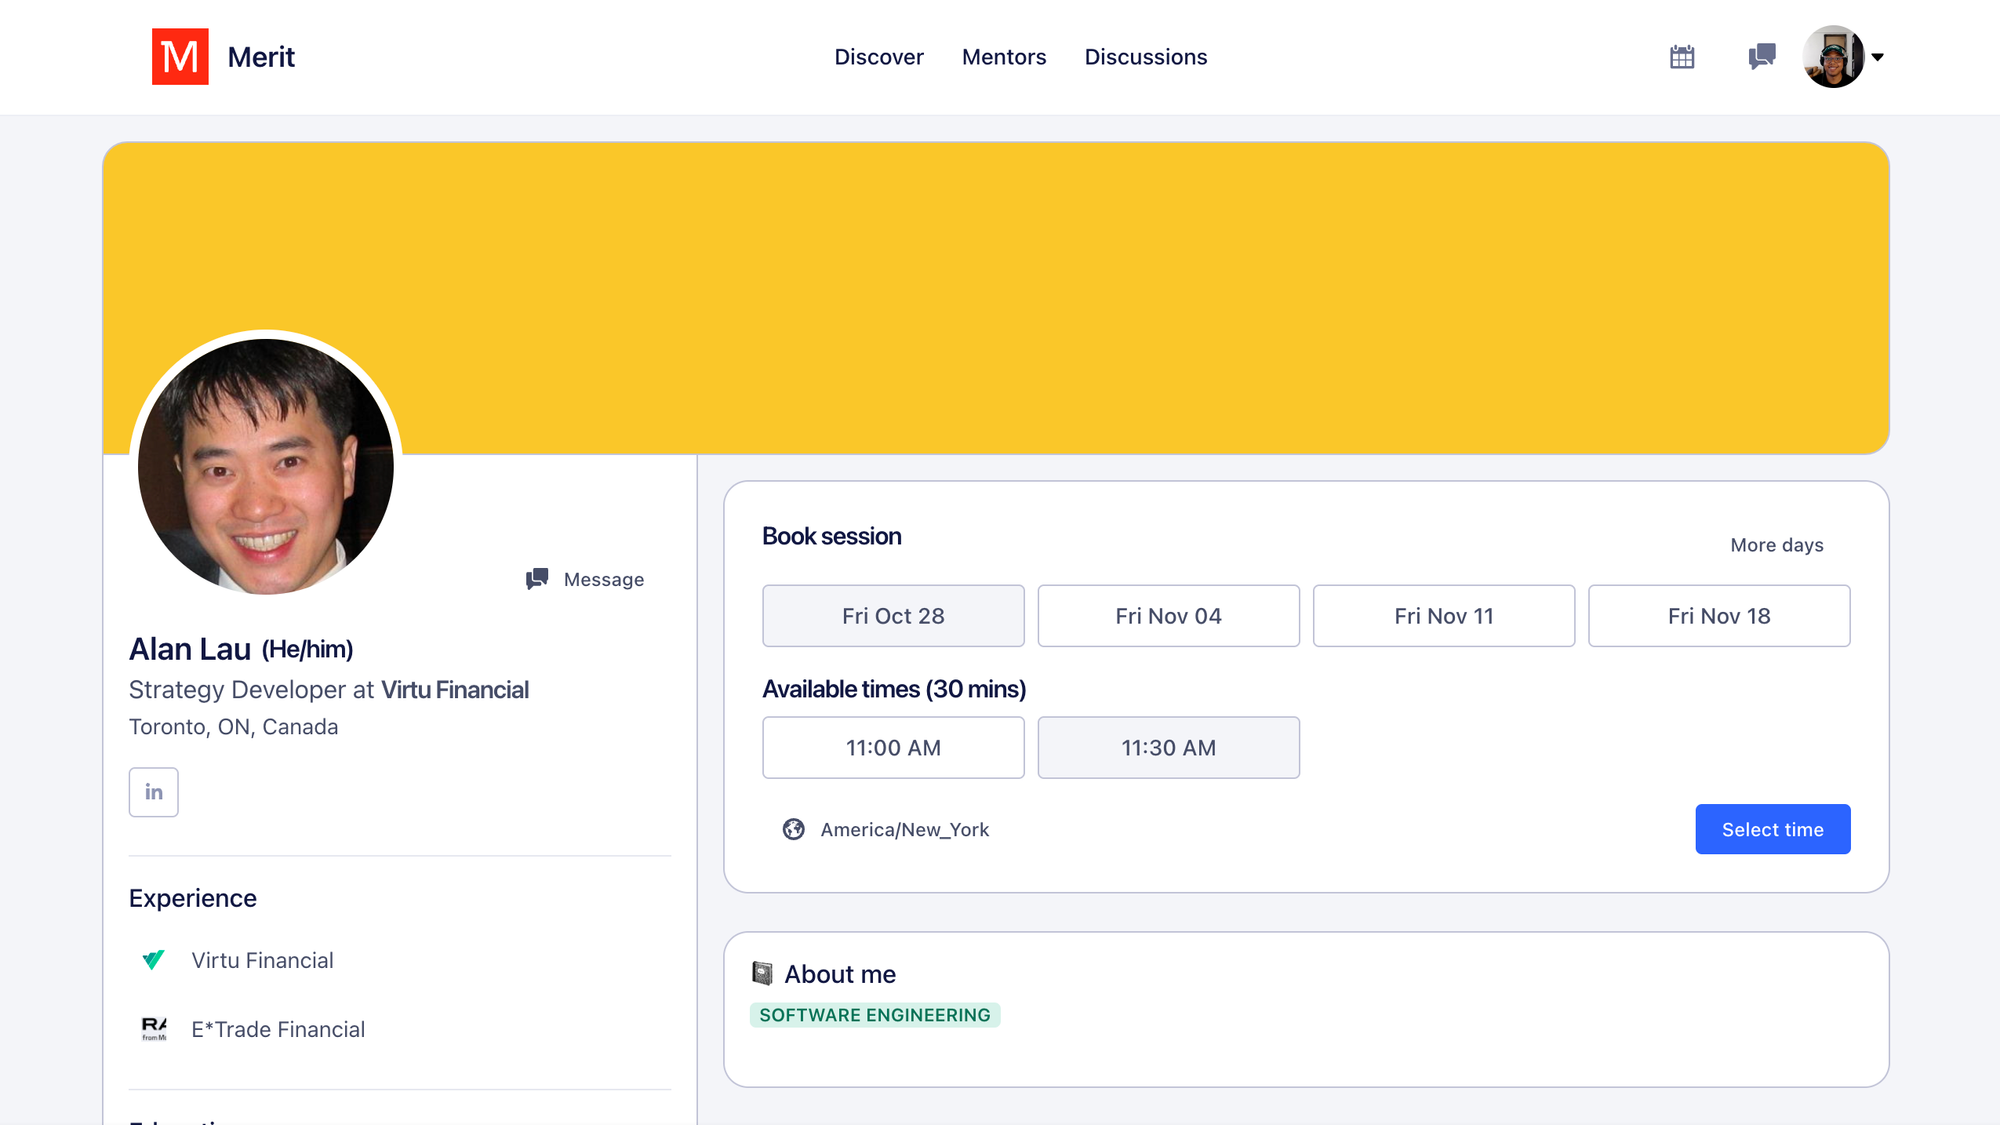
Task: Select the 11:00 AM time slot
Action: (893, 747)
